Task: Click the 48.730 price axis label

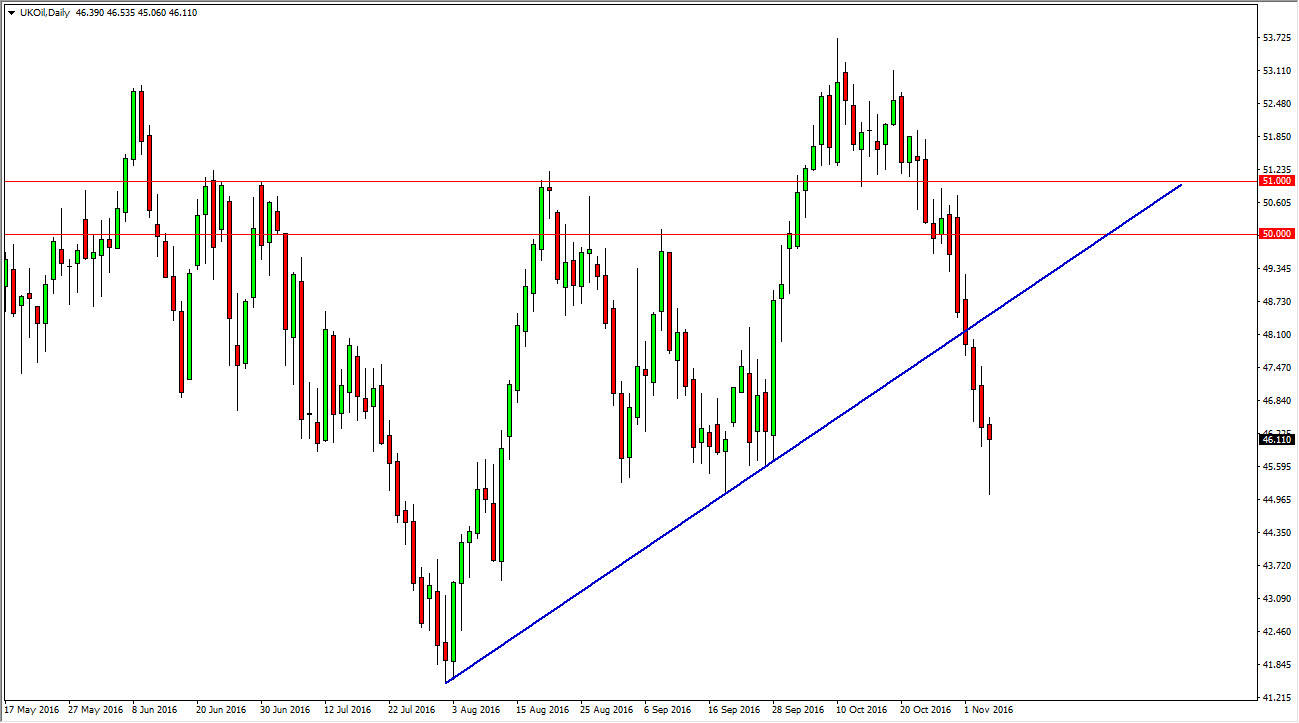Action: pos(1279,302)
